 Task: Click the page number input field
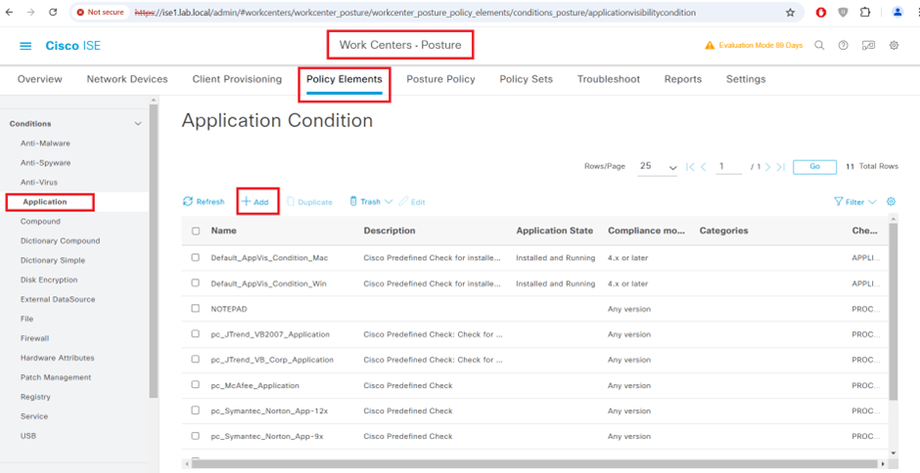(x=729, y=167)
